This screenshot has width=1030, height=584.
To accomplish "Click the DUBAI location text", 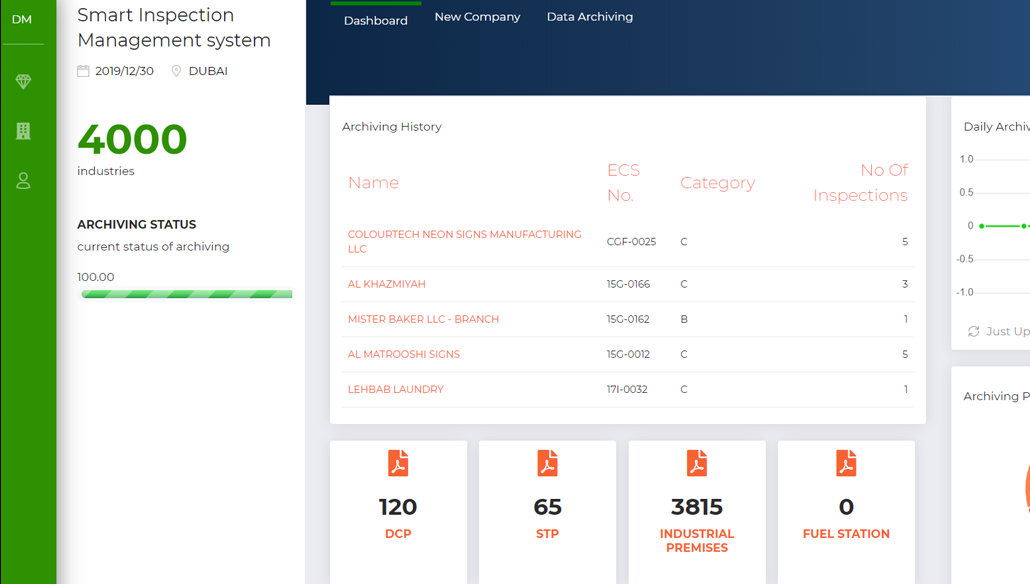I will coord(208,71).
